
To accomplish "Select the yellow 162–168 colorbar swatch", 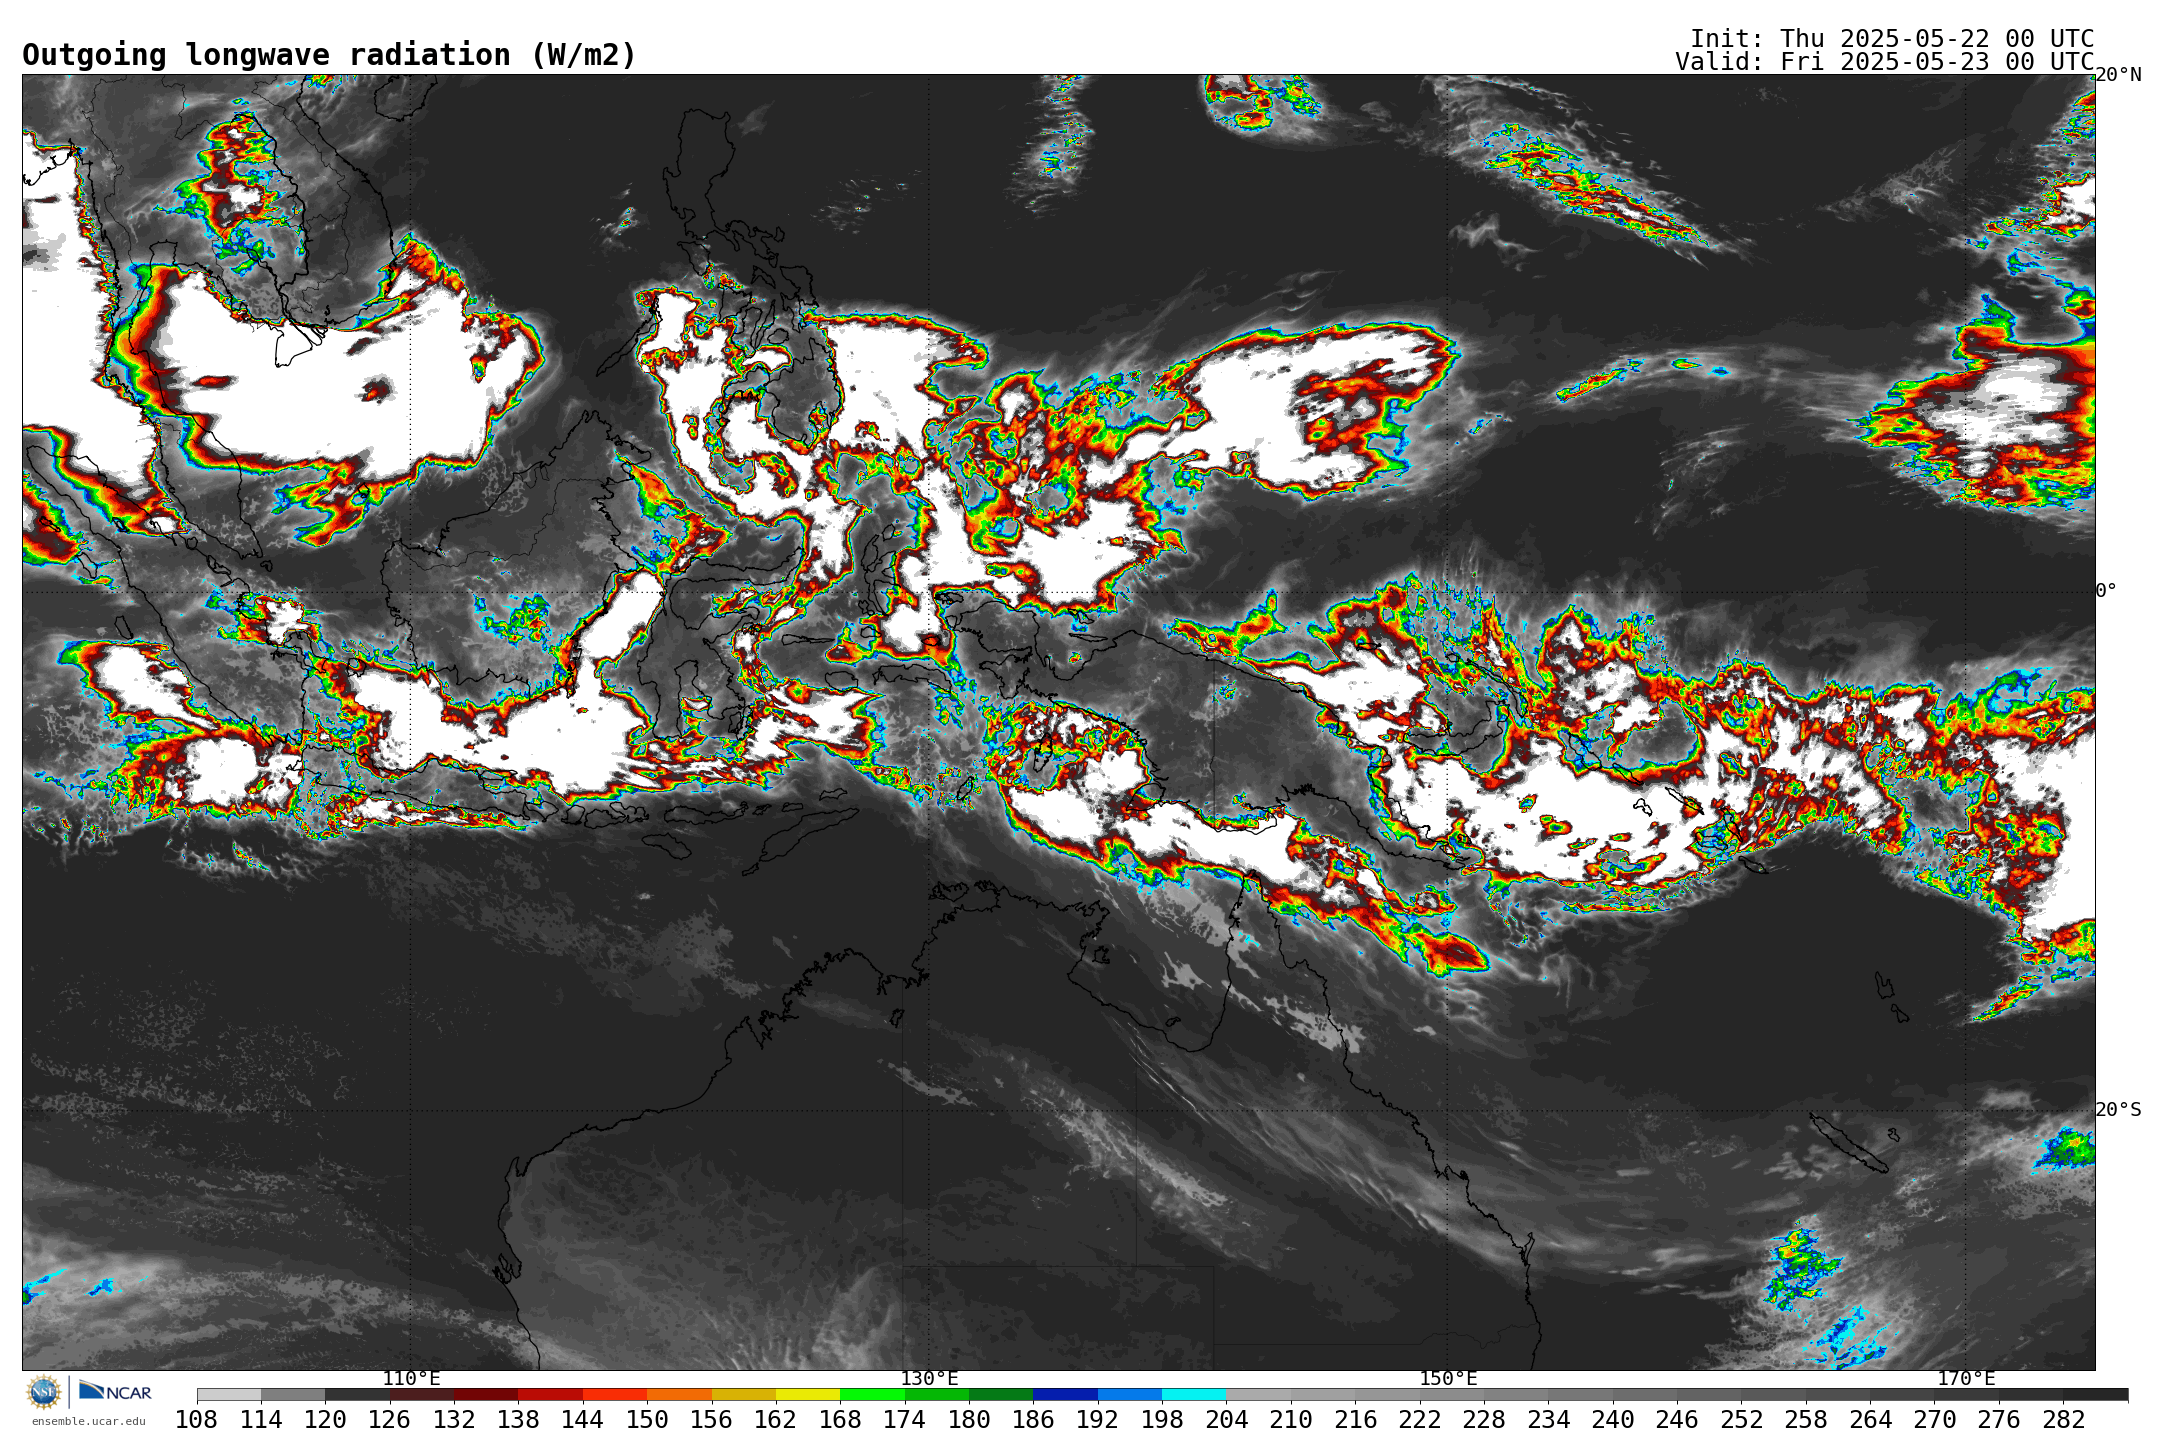I will [x=808, y=1394].
